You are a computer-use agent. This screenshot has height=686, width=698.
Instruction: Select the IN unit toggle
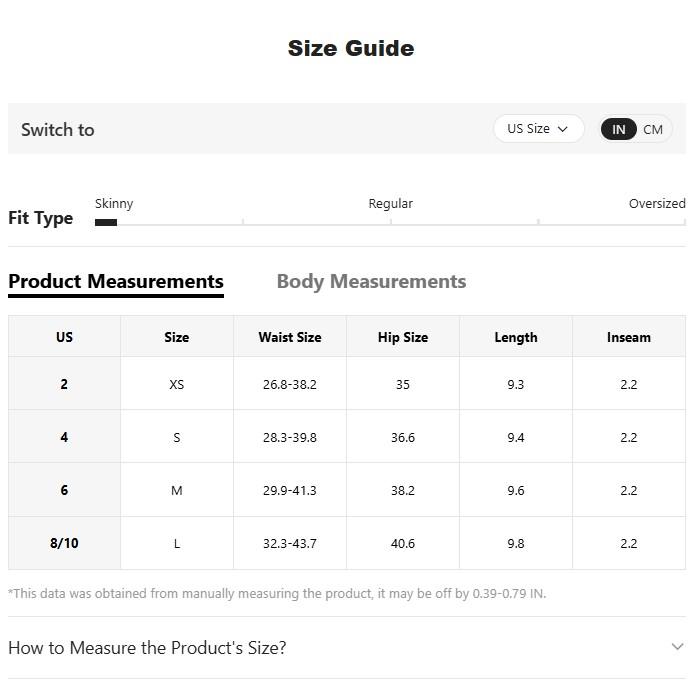pyautogui.click(x=618, y=129)
